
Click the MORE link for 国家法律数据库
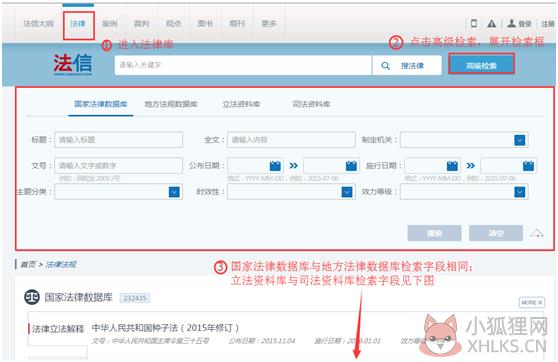[x=532, y=302]
